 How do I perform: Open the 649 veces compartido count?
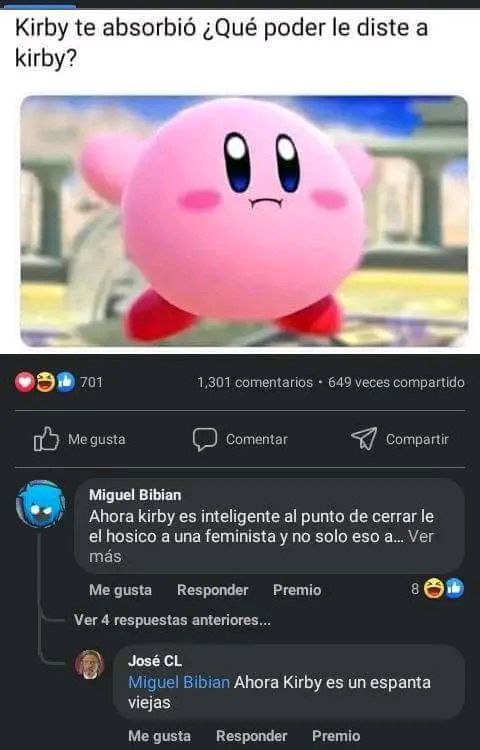click(396, 383)
